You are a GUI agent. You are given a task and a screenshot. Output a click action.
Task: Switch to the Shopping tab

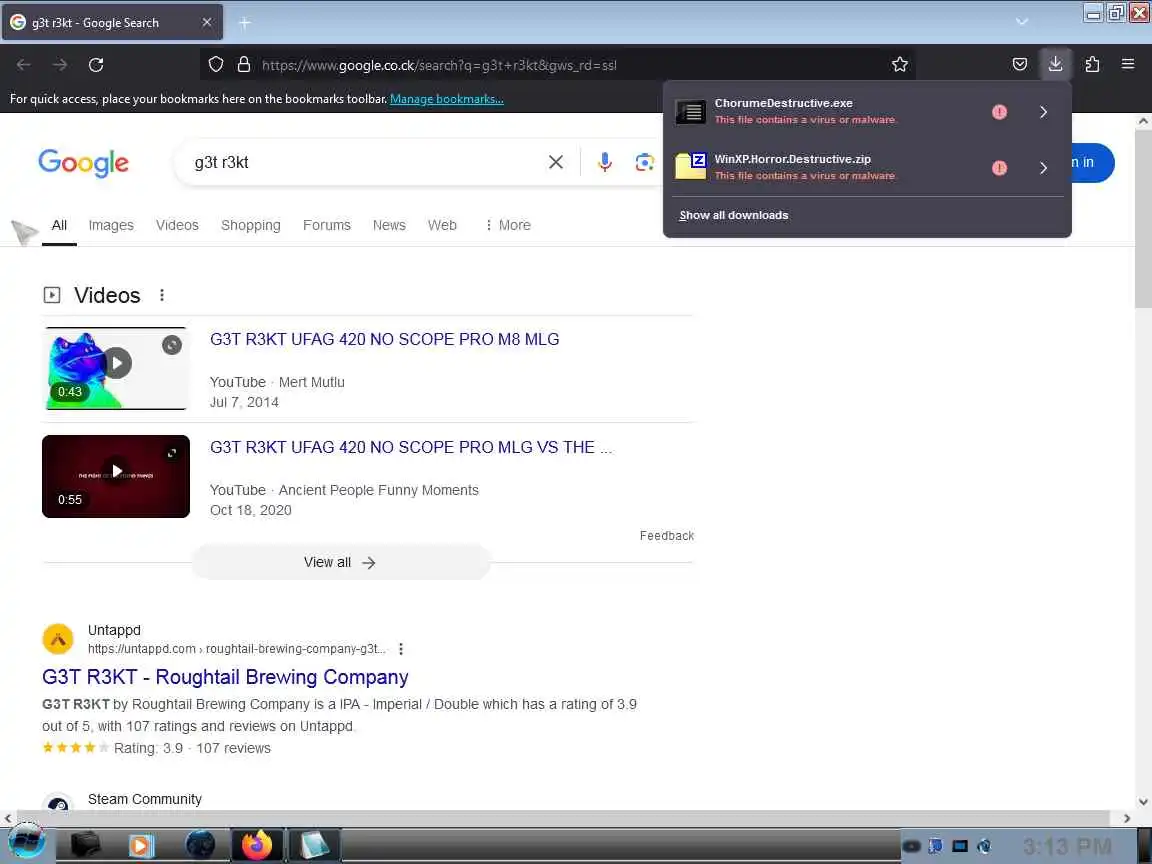(251, 225)
